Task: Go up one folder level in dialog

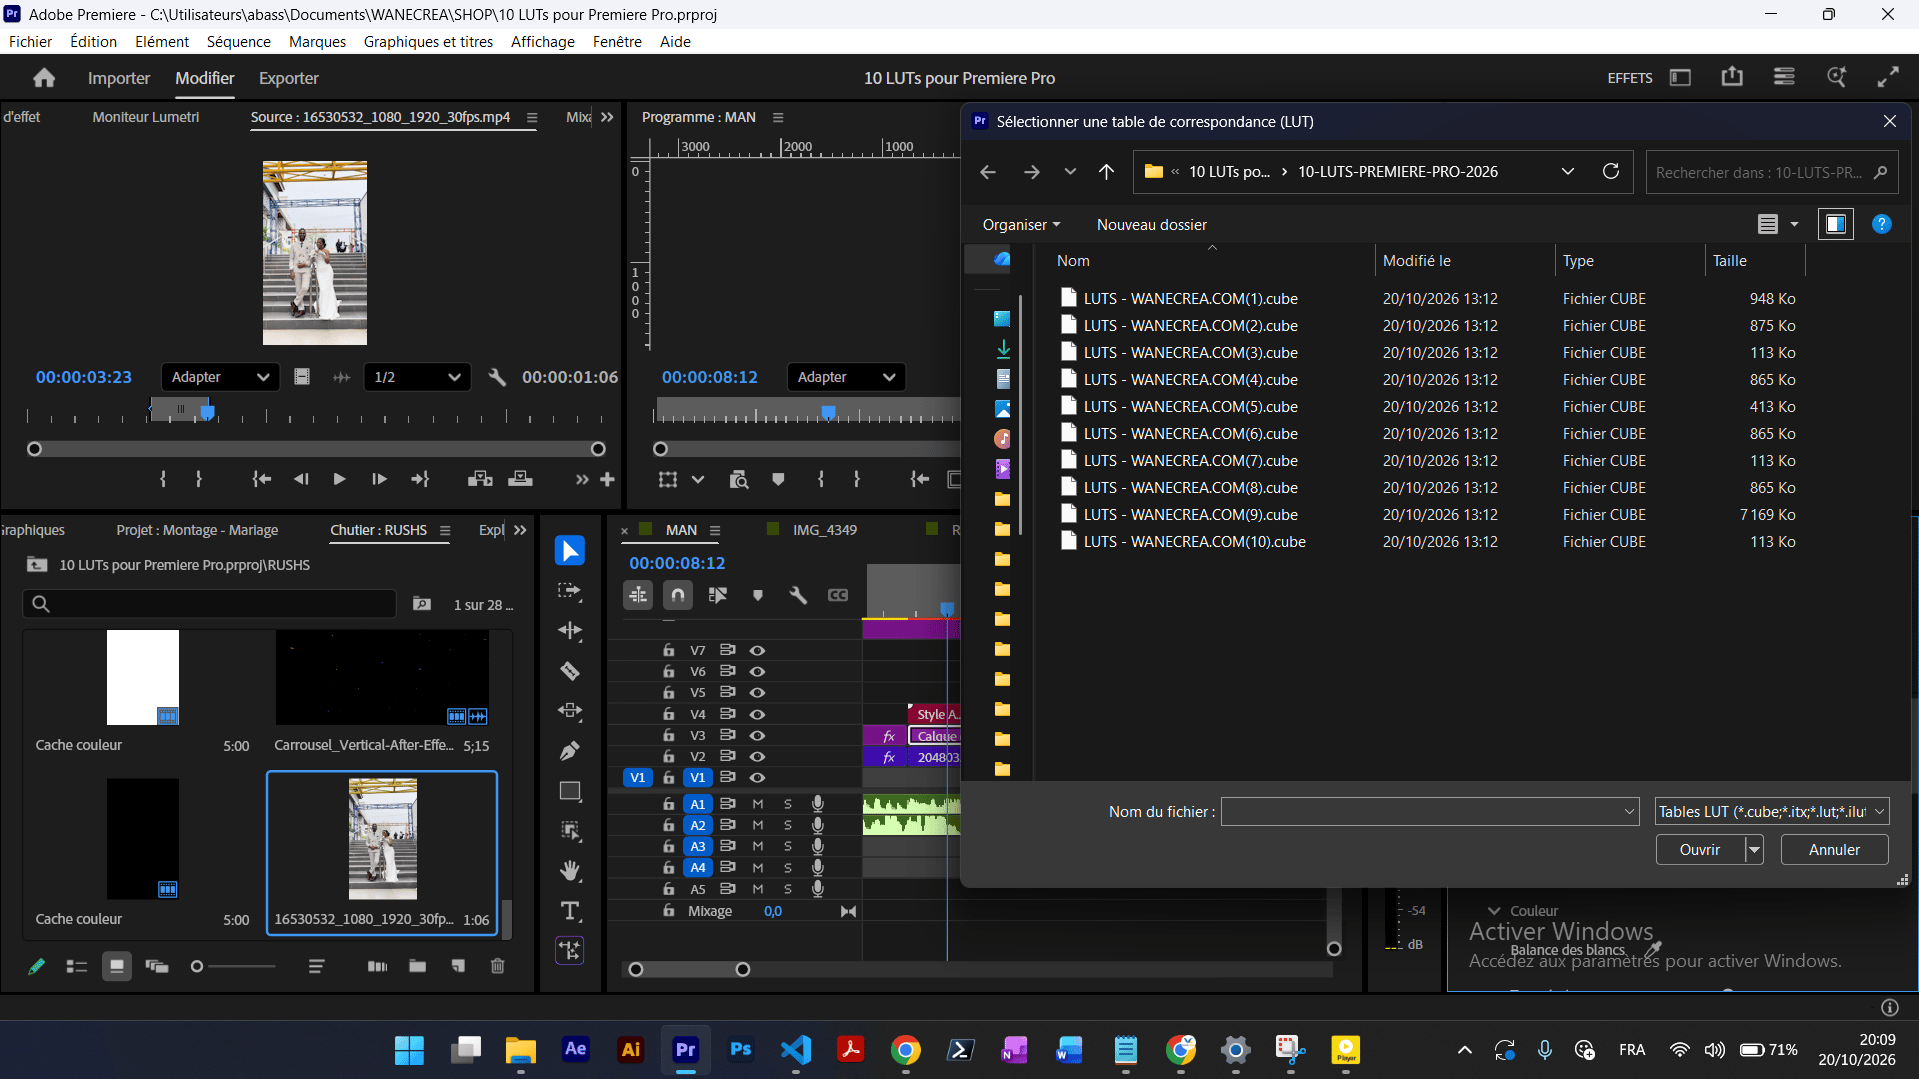Action: 1106,172
